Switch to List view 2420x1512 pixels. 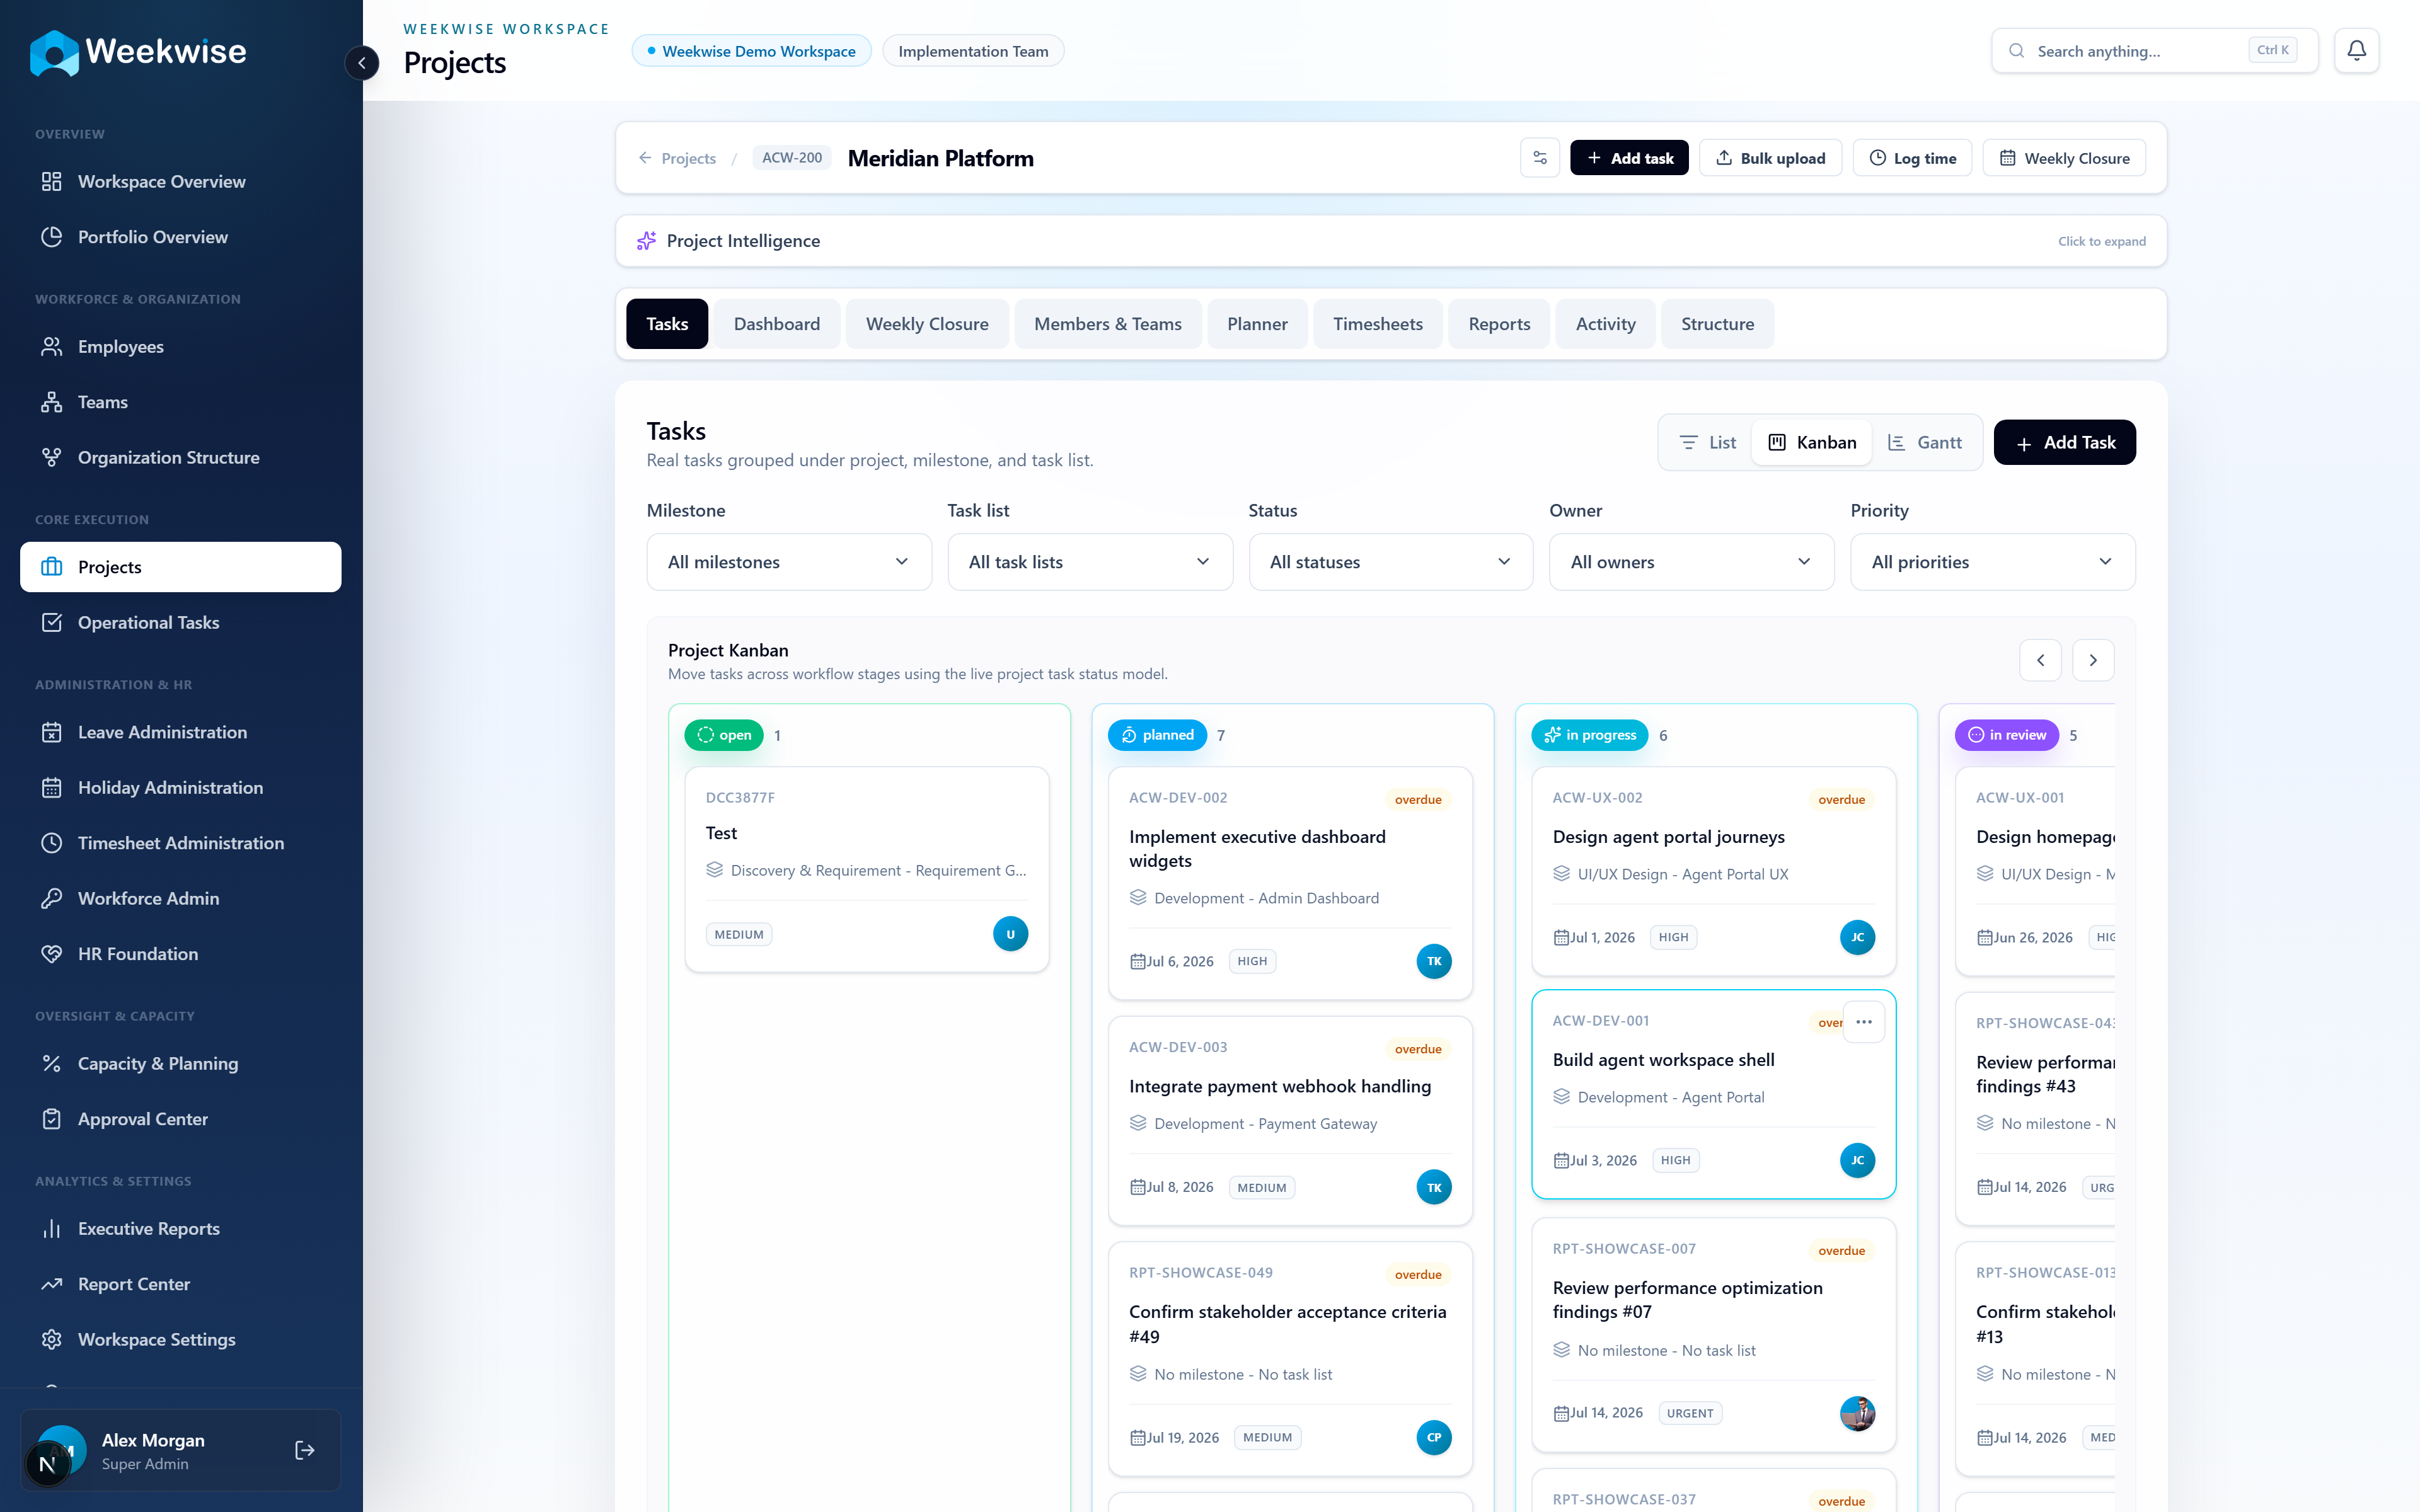pyautogui.click(x=1707, y=442)
